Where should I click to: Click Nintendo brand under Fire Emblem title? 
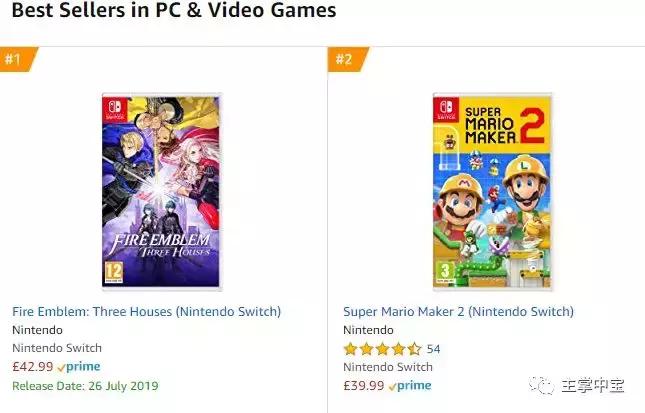tap(37, 330)
